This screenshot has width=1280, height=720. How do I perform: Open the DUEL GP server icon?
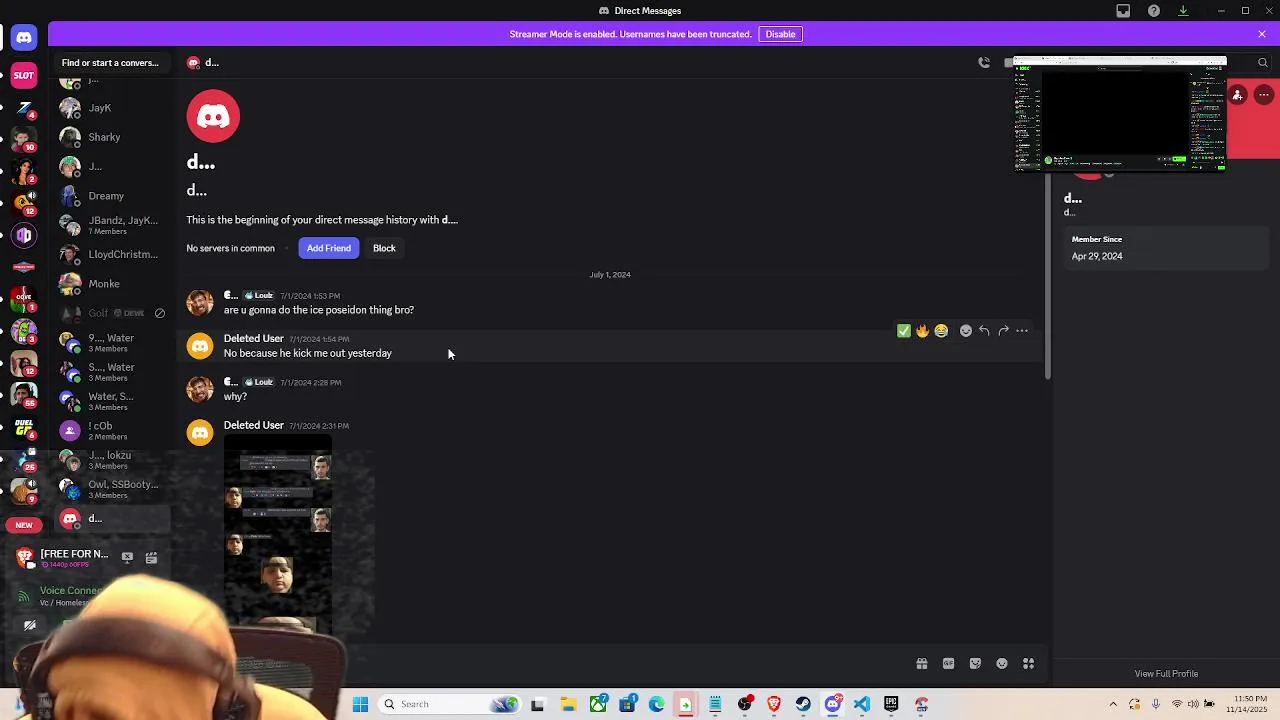point(24,427)
